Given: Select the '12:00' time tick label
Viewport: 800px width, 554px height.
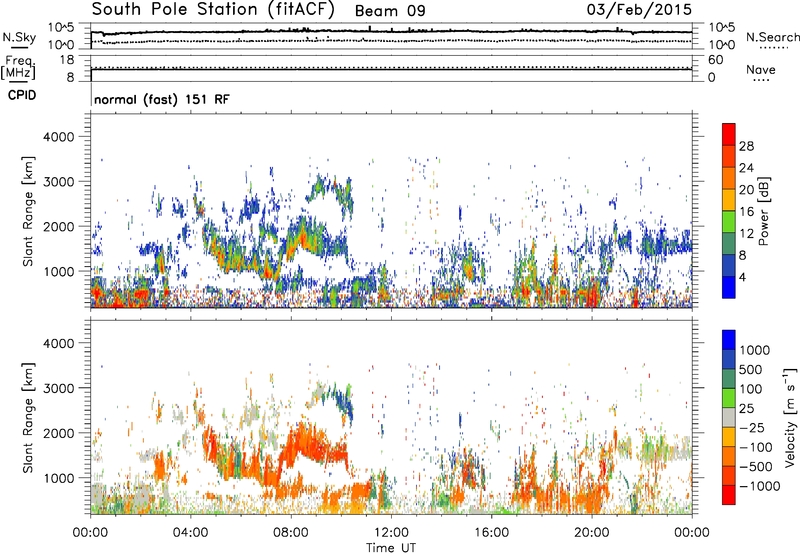Looking at the screenshot, I should [x=391, y=533].
